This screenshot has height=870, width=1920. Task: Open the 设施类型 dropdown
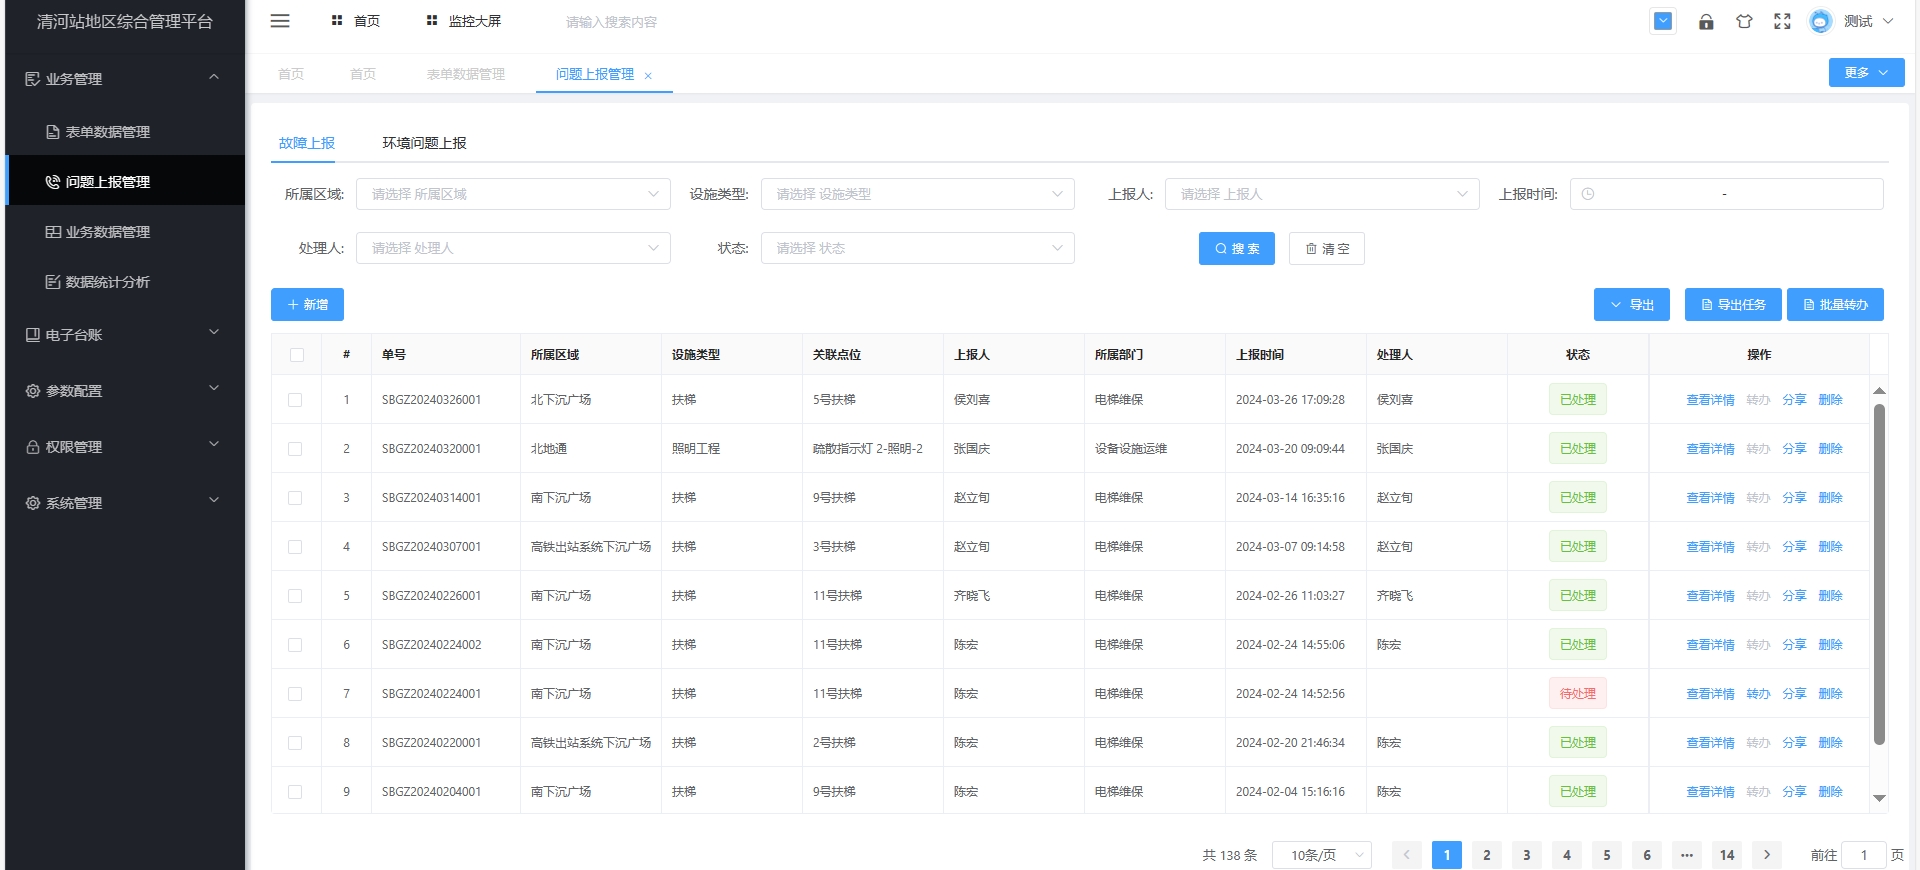(x=917, y=194)
